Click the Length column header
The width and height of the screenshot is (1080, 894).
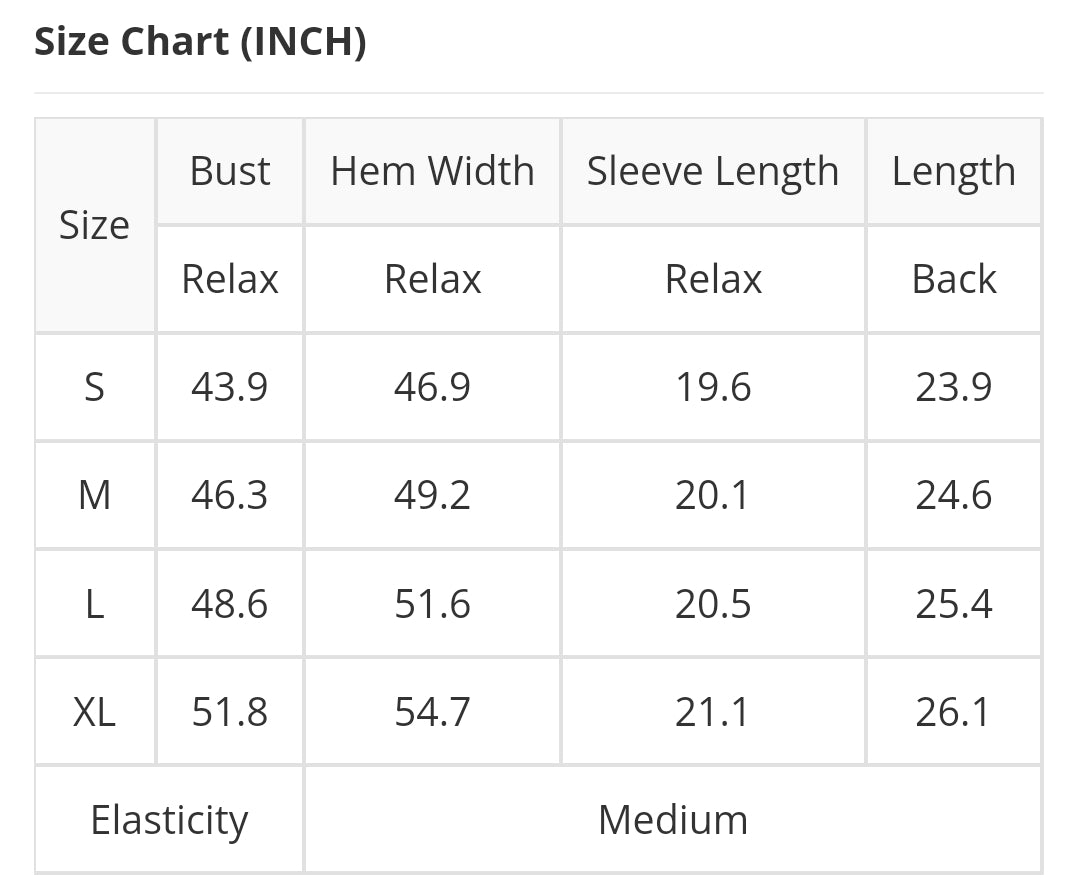coord(954,171)
